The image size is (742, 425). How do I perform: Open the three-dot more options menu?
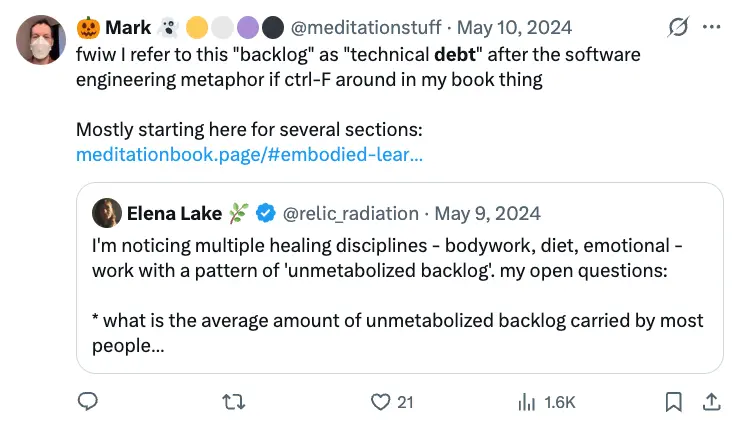(712, 27)
